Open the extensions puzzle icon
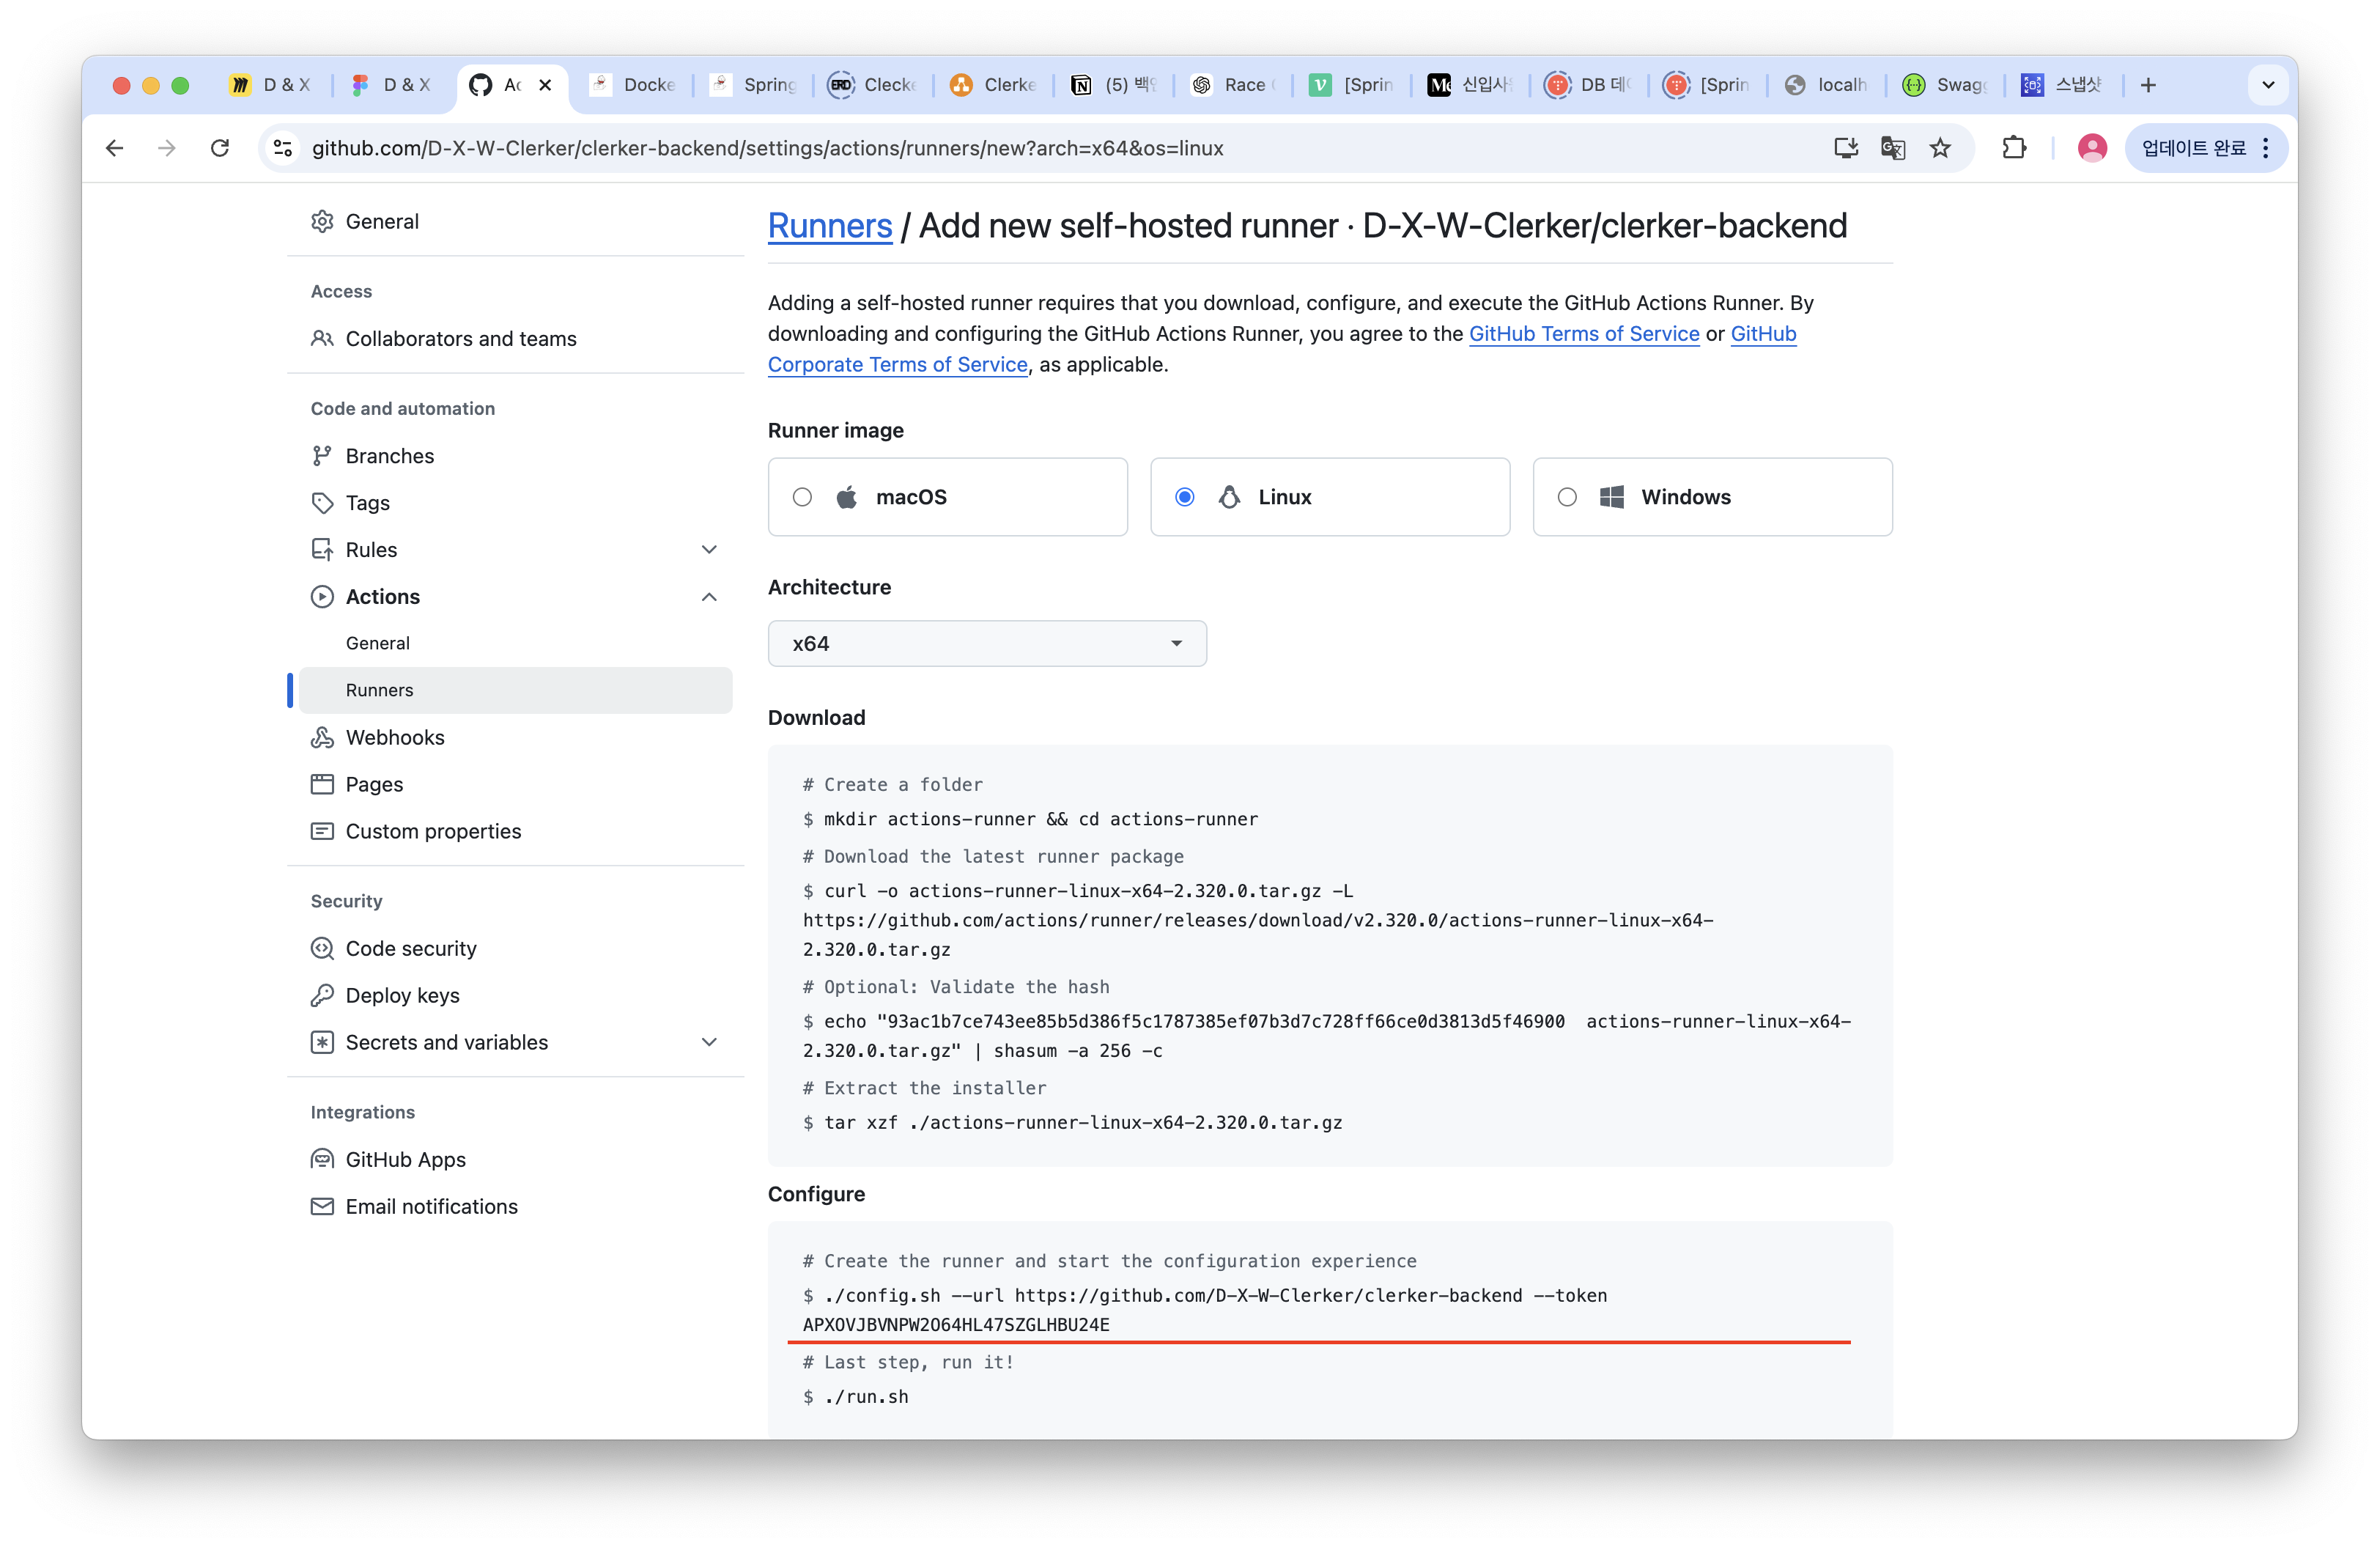This screenshot has width=2380, height=1548. click(2014, 148)
